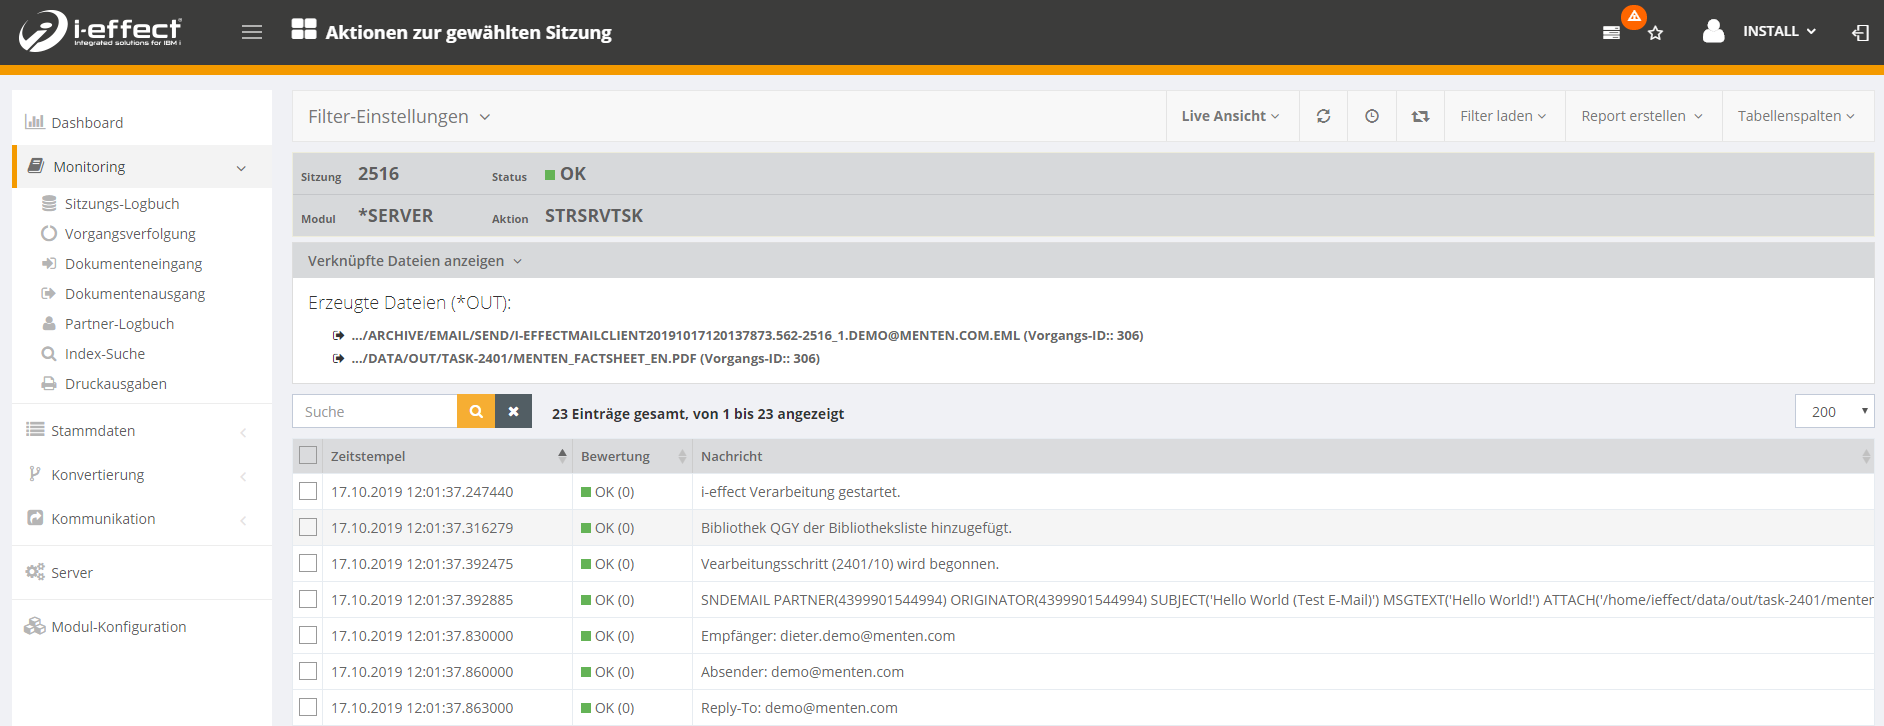Click the clock icon in filter toolbar
The width and height of the screenshot is (1884, 726).
coord(1372,116)
